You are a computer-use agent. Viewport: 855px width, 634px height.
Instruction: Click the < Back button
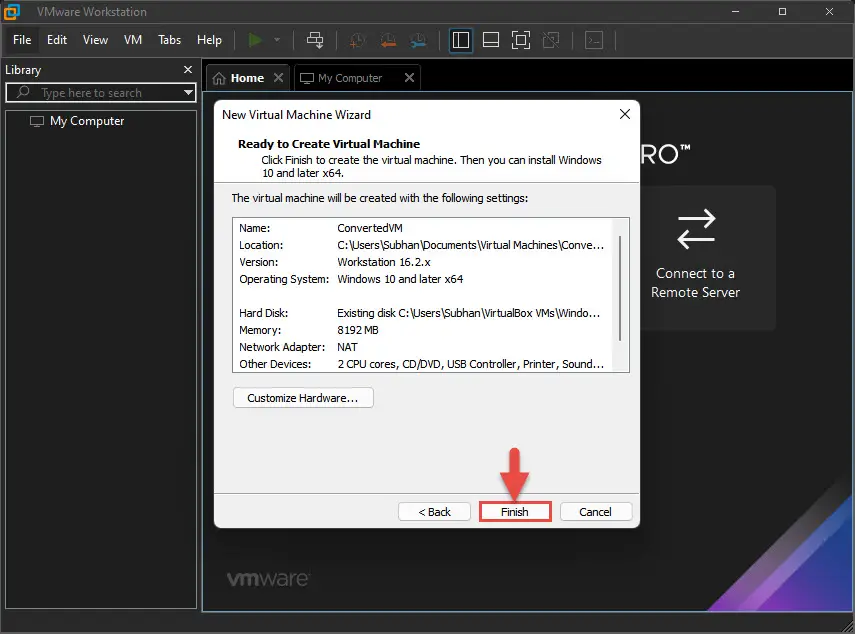434,512
